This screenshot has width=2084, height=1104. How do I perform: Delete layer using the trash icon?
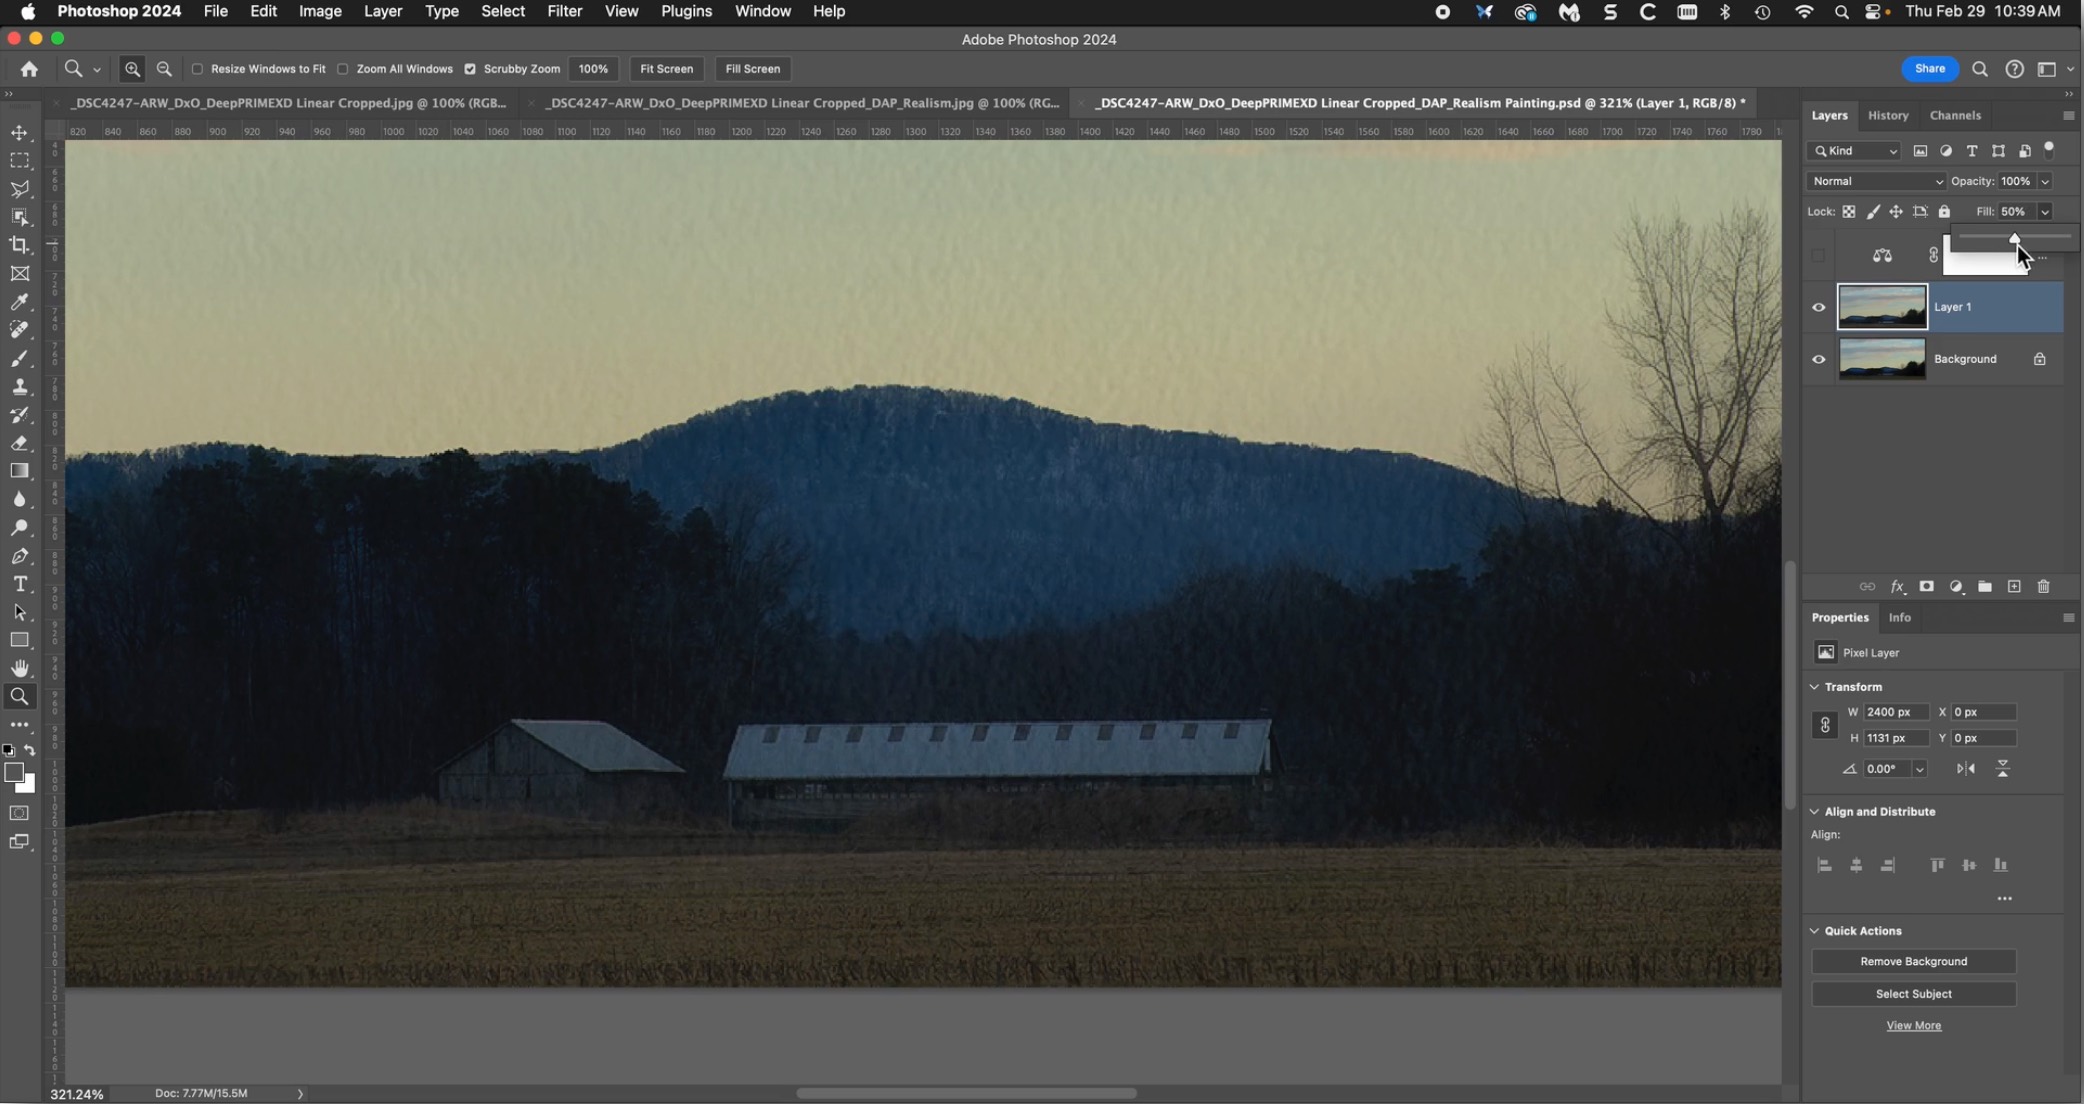point(2043,587)
